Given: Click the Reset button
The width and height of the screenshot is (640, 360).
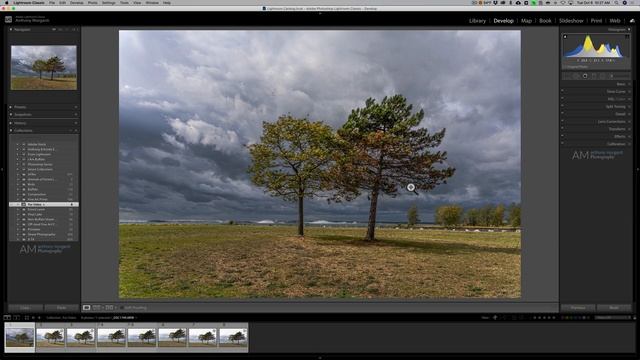Looking at the screenshot, I should [614, 308].
